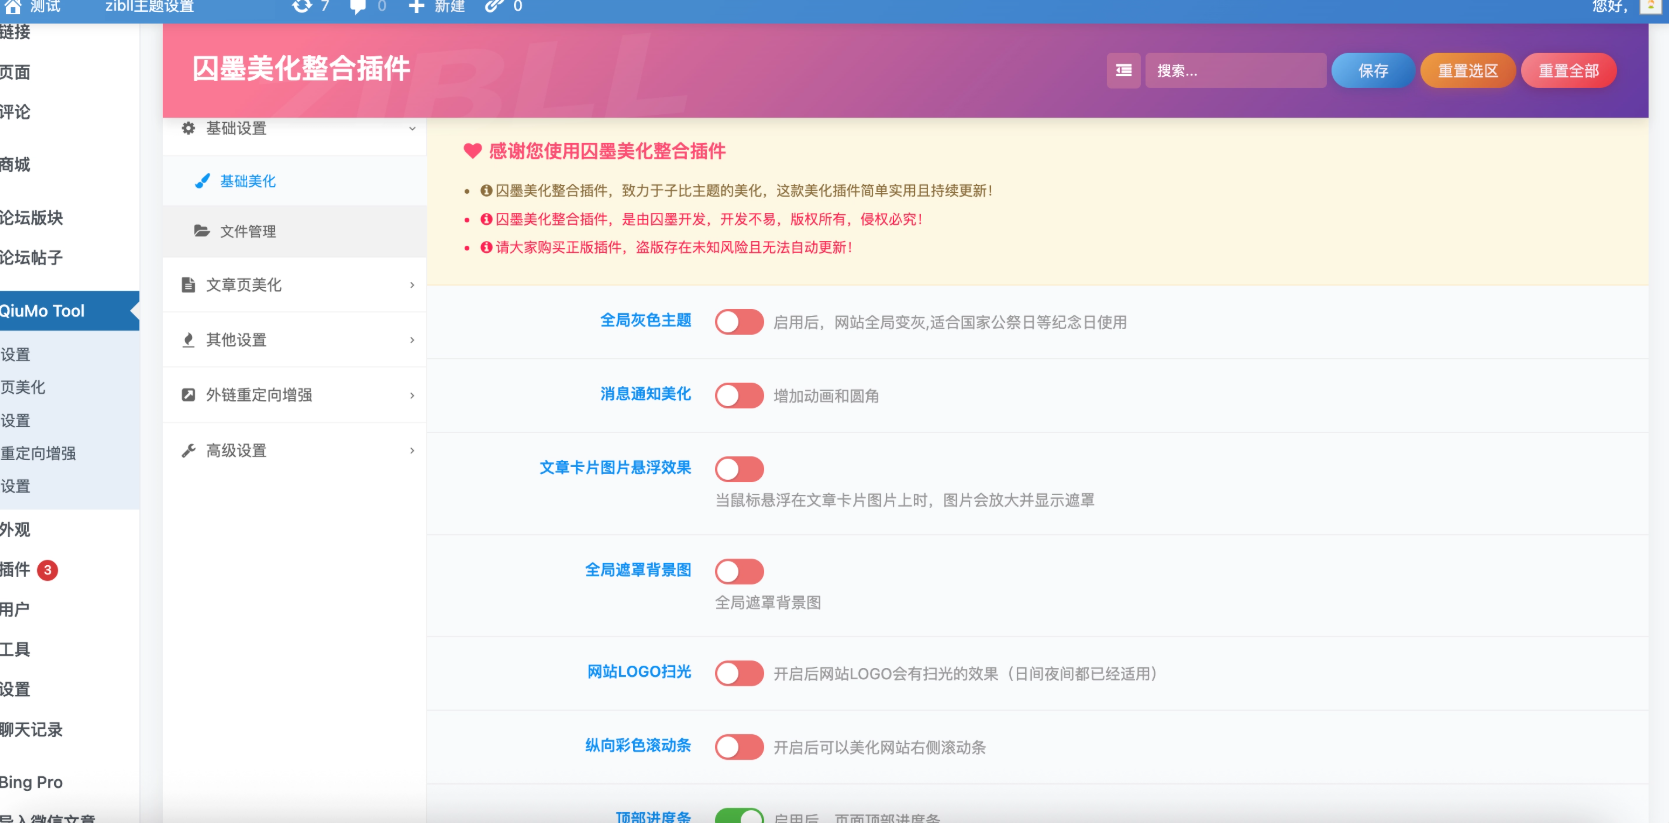Image resolution: width=1669 pixels, height=823 pixels.
Task: Open the 文章页美化 section
Action: click(x=295, y=285)
